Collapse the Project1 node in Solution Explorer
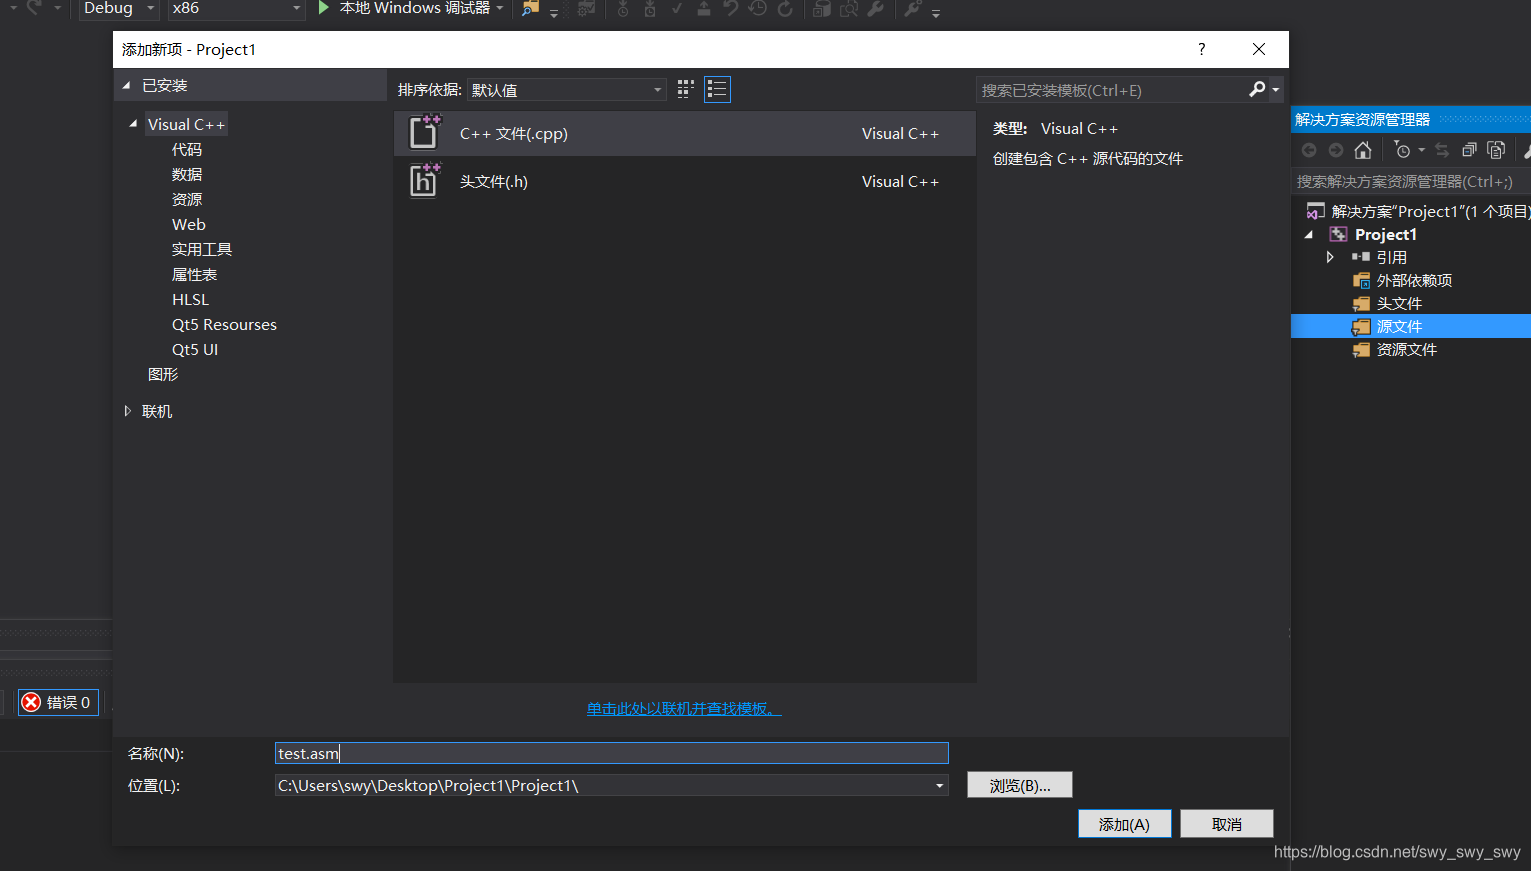Image resolution: width=1531 pixels, height=871 pixels. point(1309,234)
